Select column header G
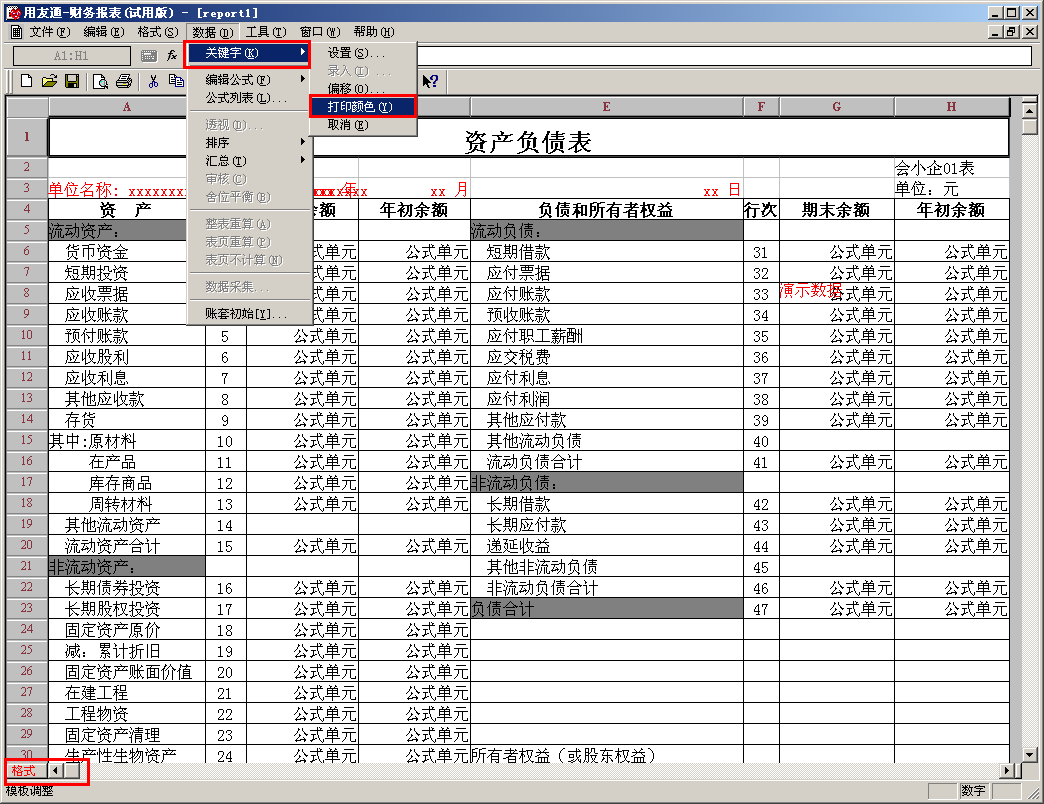 tap(837, 106)
